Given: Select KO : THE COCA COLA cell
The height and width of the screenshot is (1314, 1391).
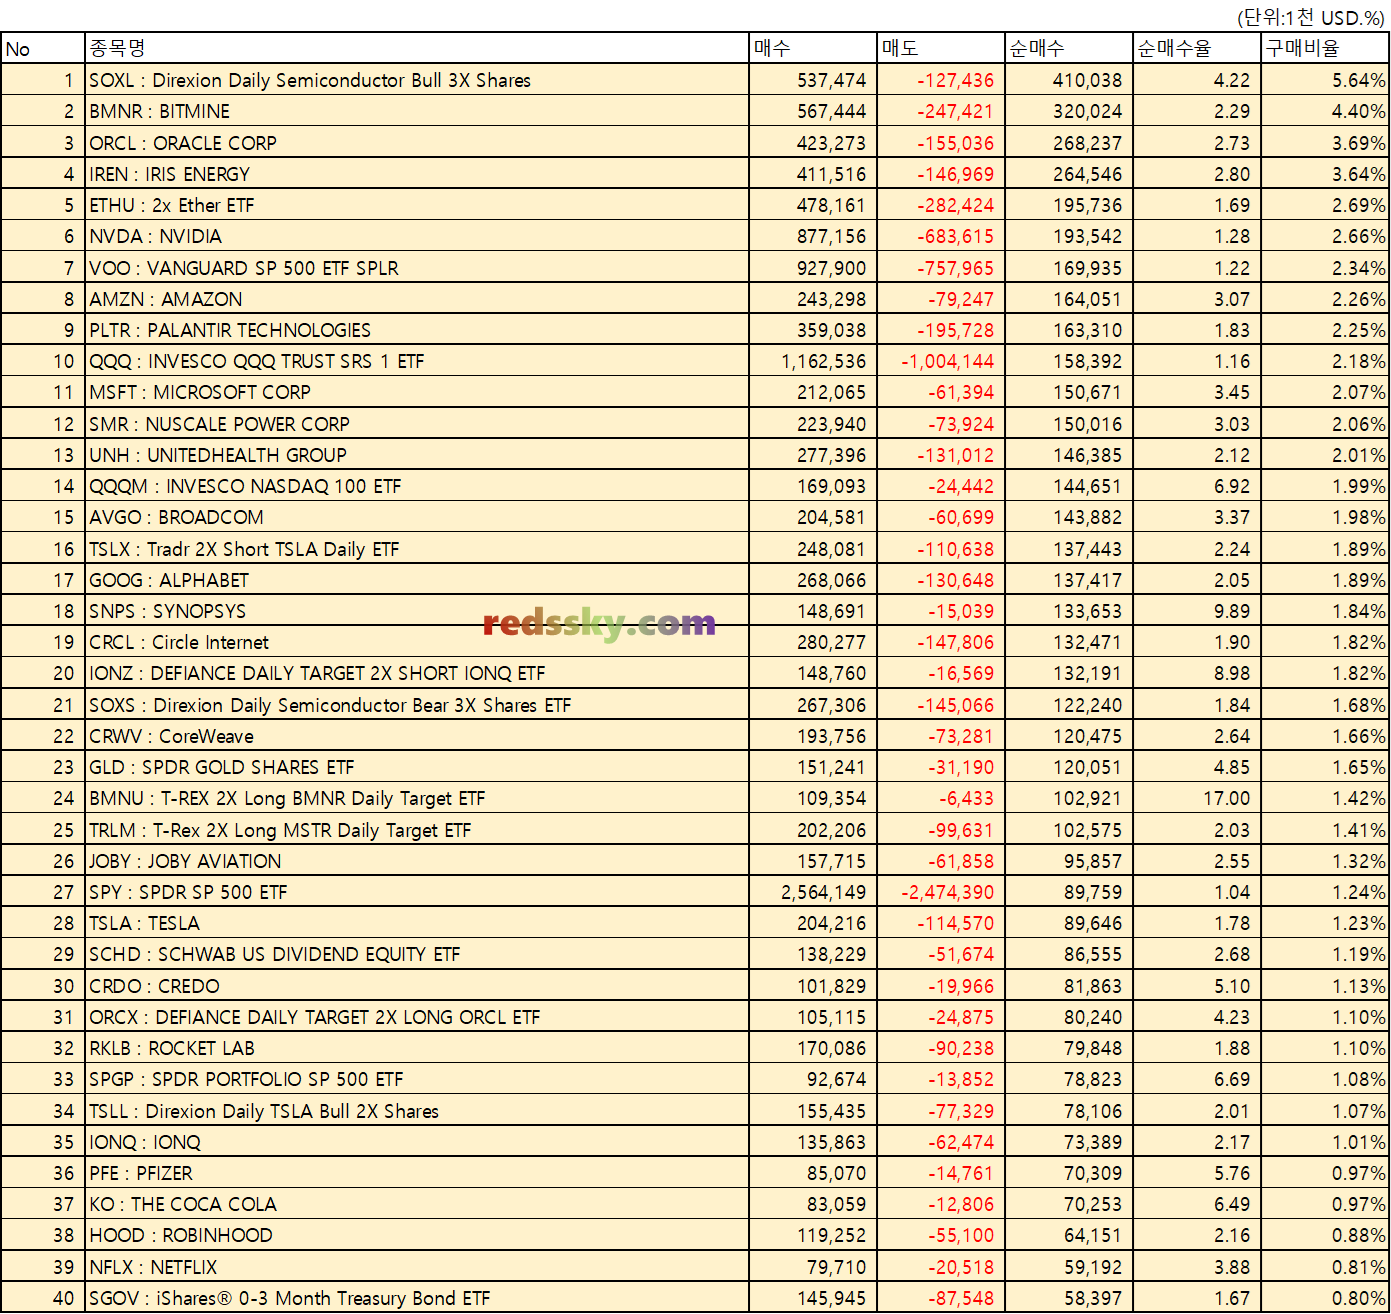Looking at the screenshot, I should coord(417,1204).
